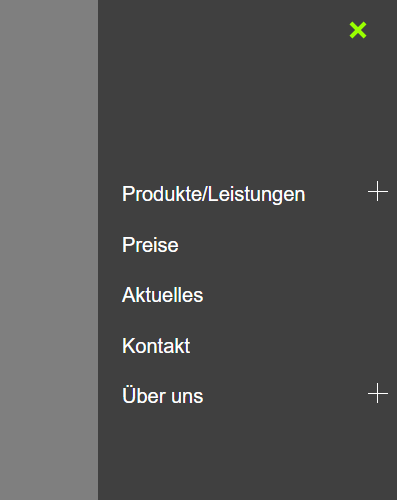
Task: Follow the Aktuelles news link
Action: coord(162,295)
